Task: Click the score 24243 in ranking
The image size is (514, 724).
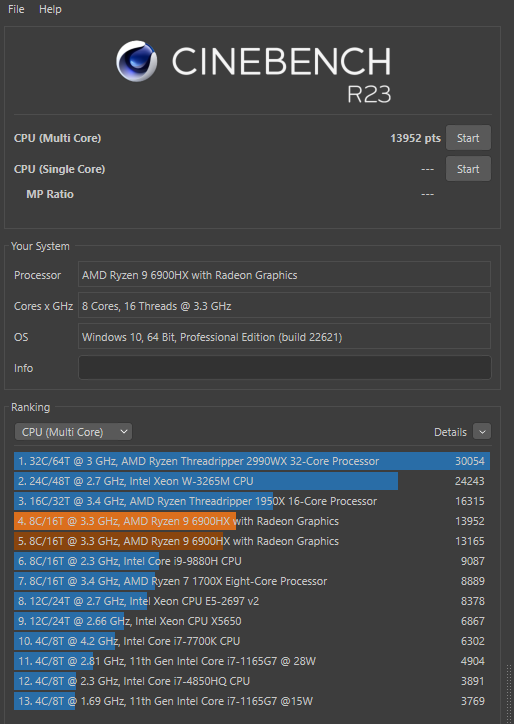Action: (x=470, y=481)
